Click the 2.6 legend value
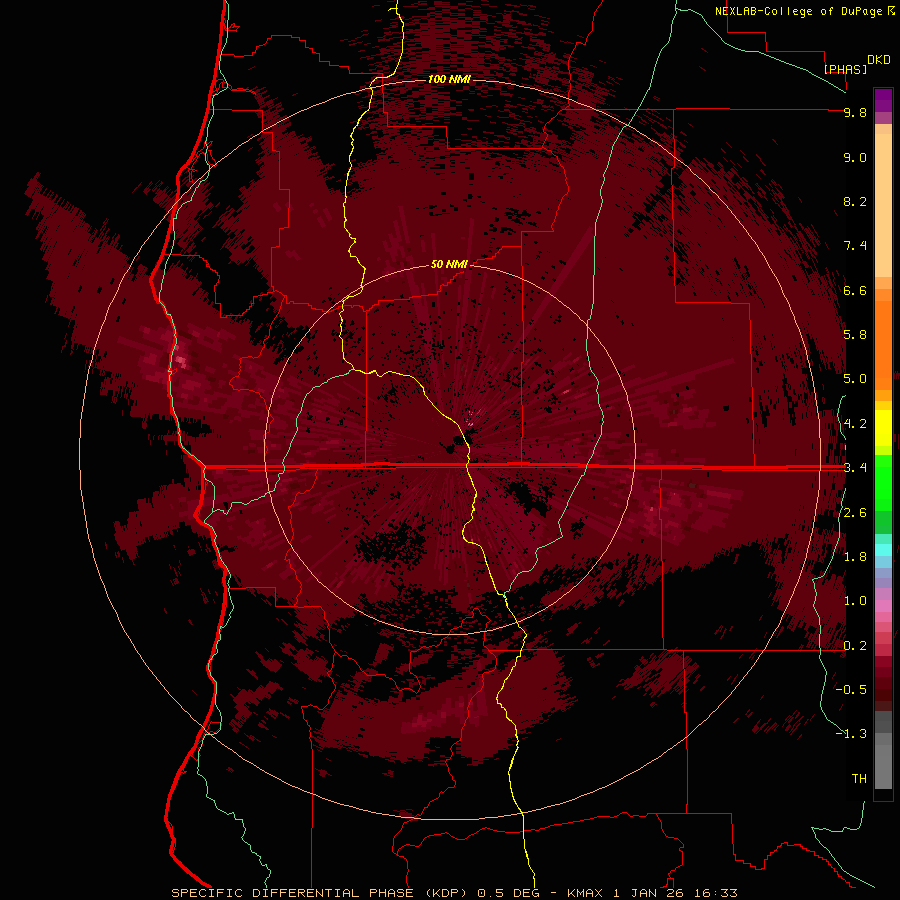Image resolution: width=900 pixels, height=900 pixels. click(x=855, y=513)
